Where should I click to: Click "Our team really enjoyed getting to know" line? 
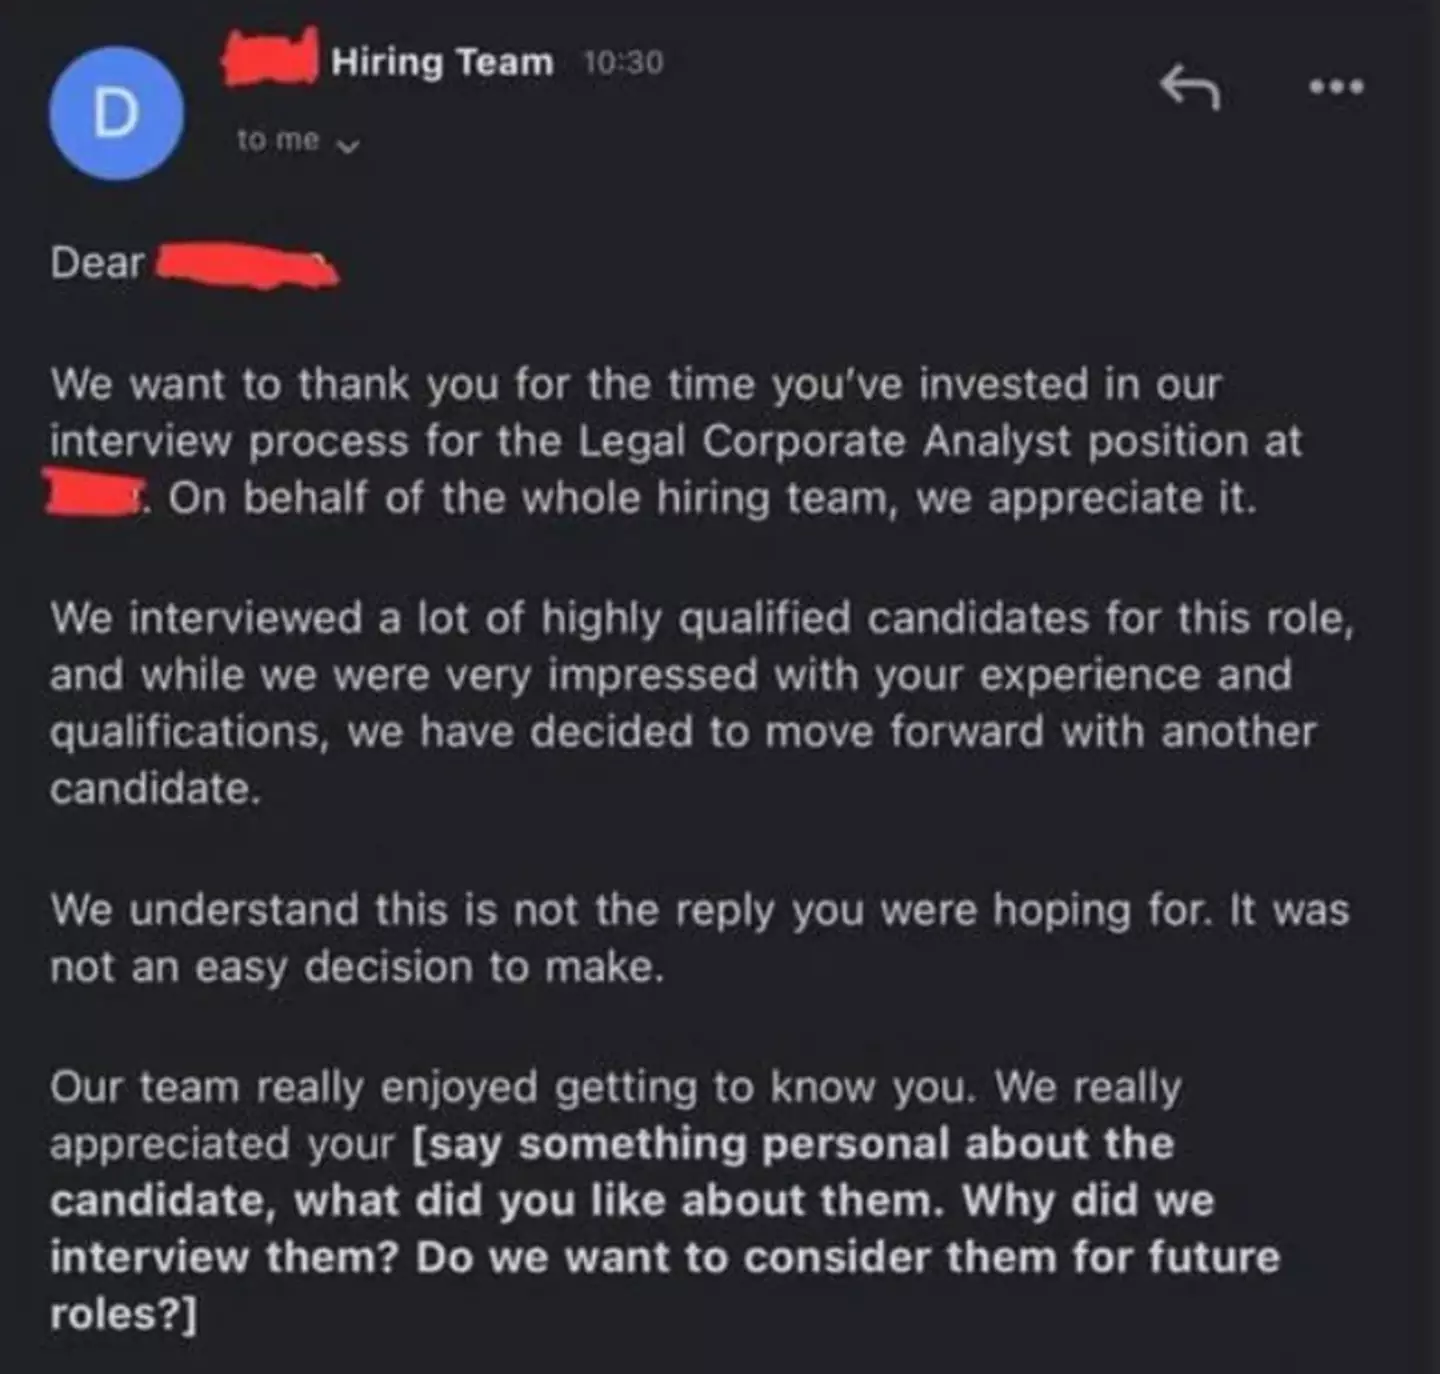[x=460, y=1087]
